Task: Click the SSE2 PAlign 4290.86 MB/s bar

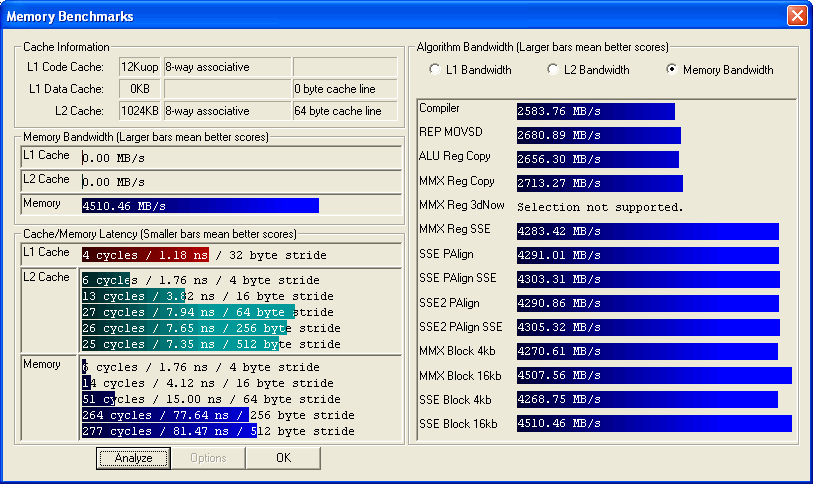Action: click(x=648, y=303)
